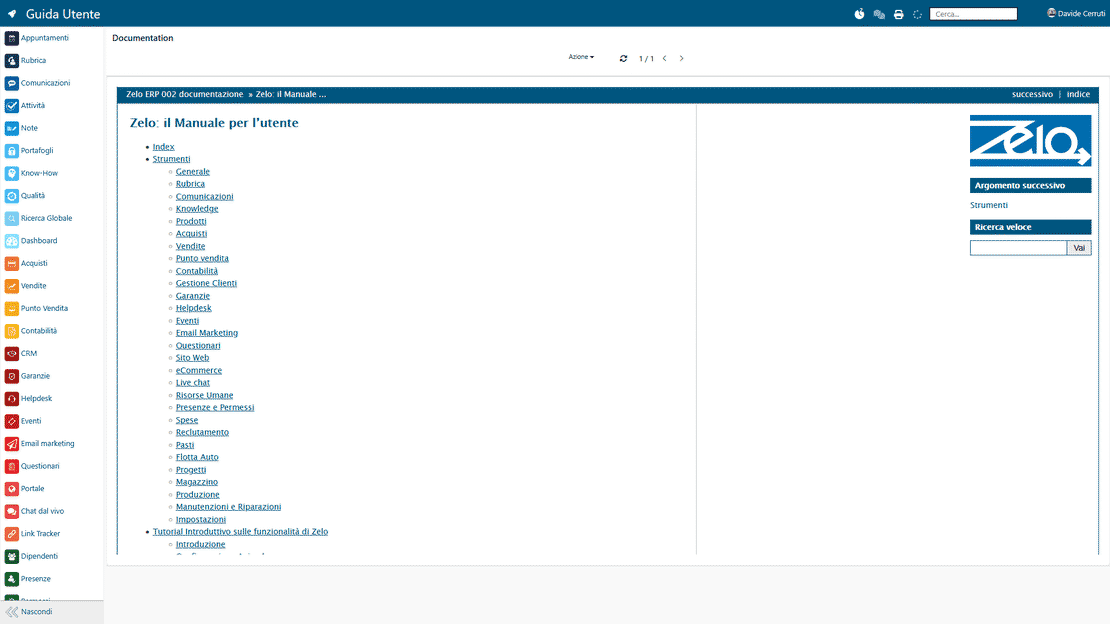This screenshot has width=1110, height=624.
Task: Open the Email marketing sidebar icon
Action: (x=11, y=443)
